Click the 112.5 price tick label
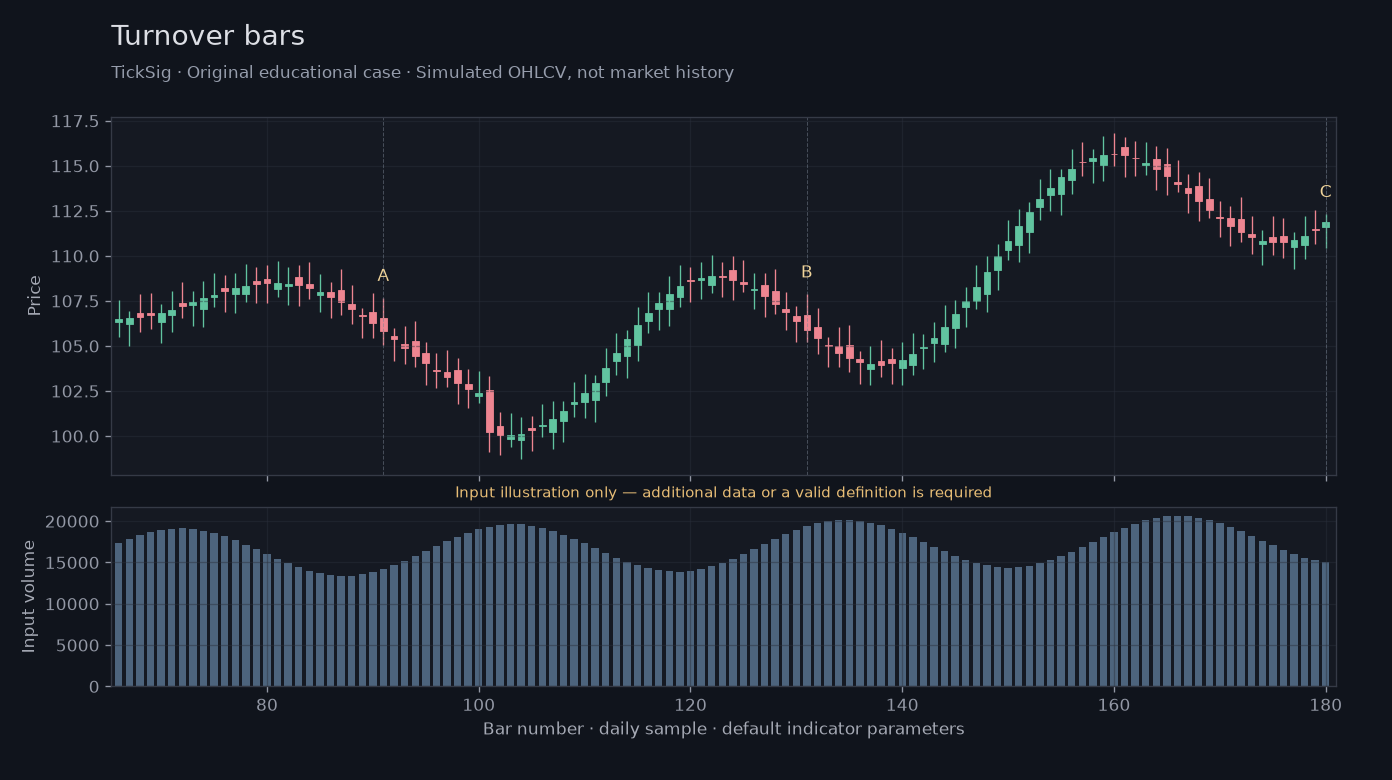1392x780 pixels. point(76,211)
